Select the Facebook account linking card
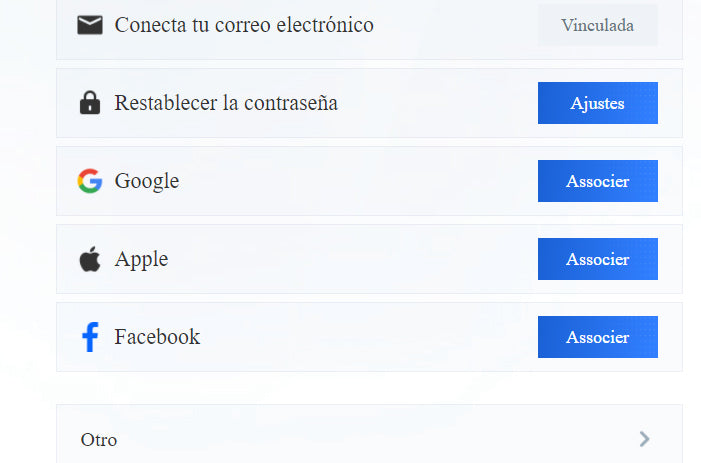 [x=369, y=337]
